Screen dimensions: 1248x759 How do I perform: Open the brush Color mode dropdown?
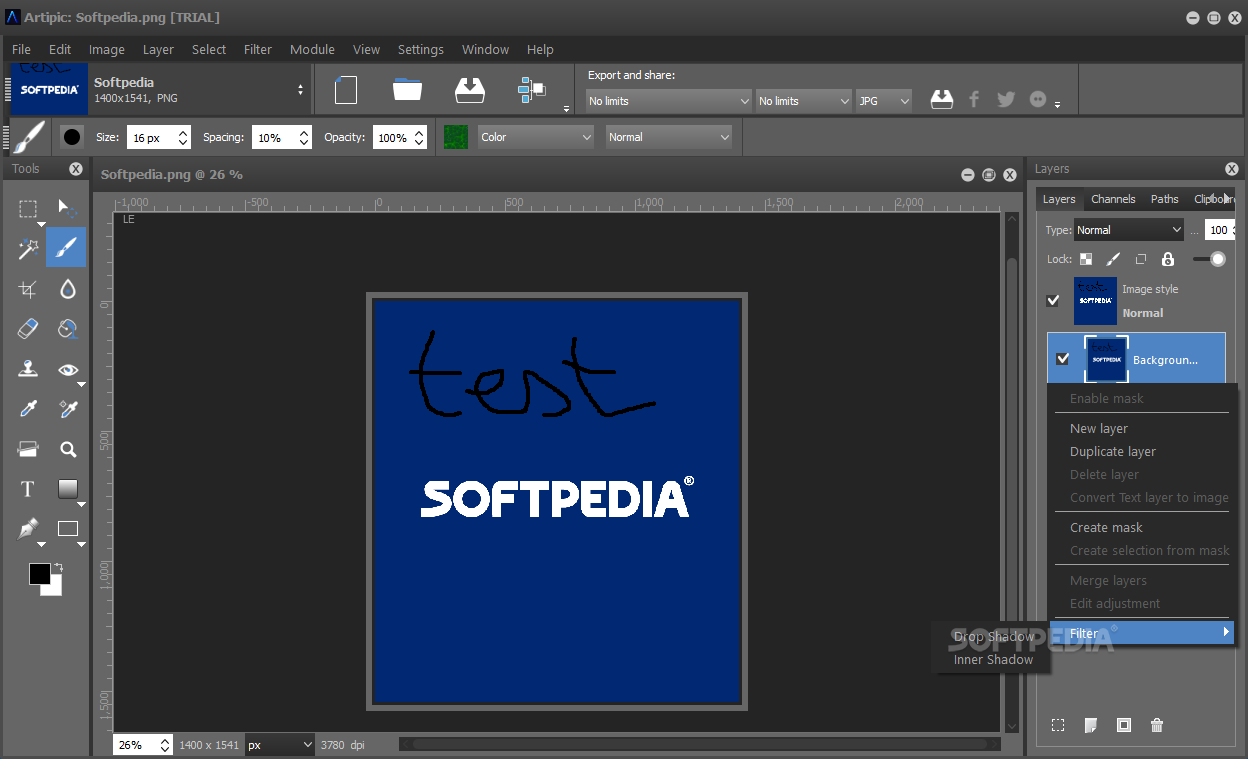(x=536, y=137)
